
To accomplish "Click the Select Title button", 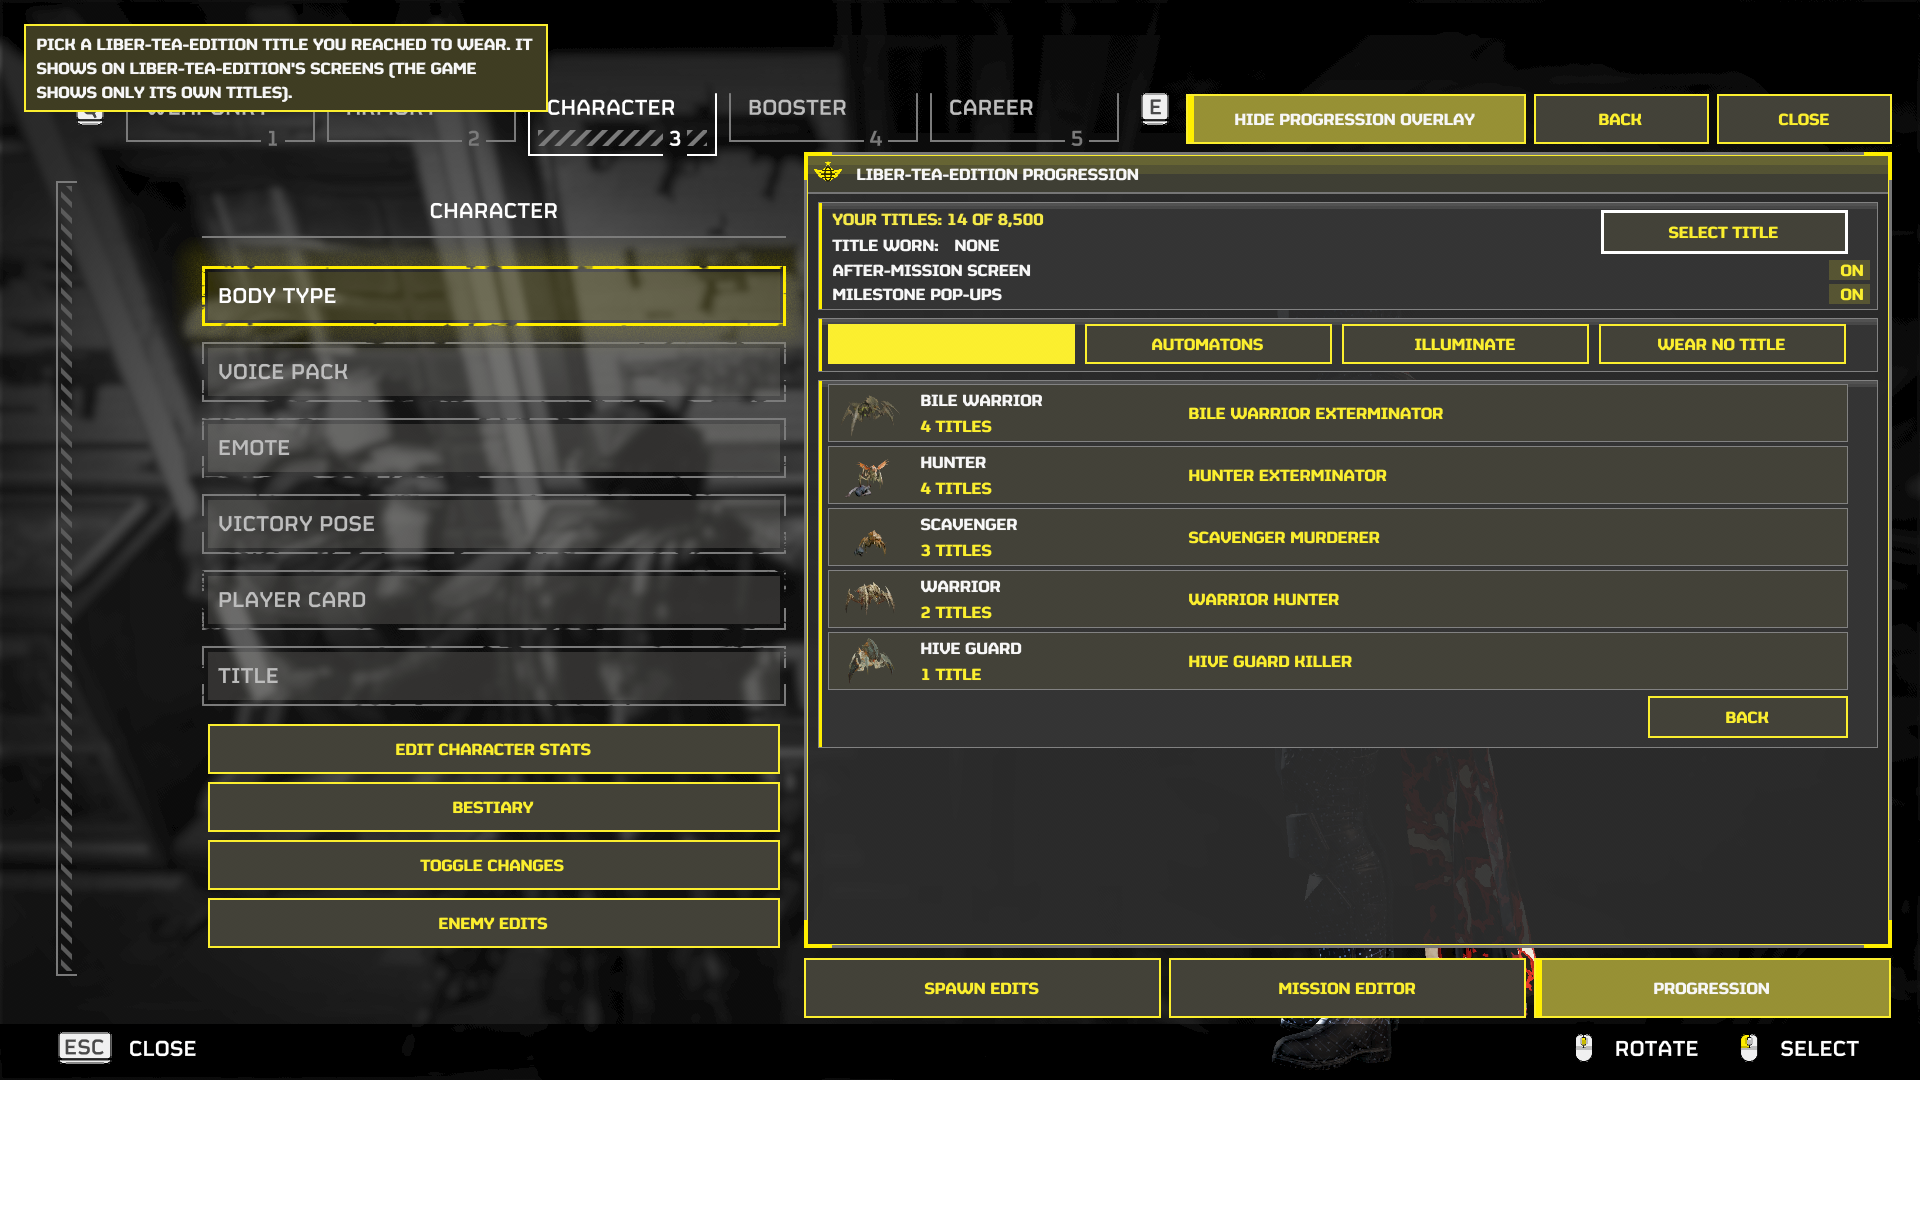I will coord(1723,232).
